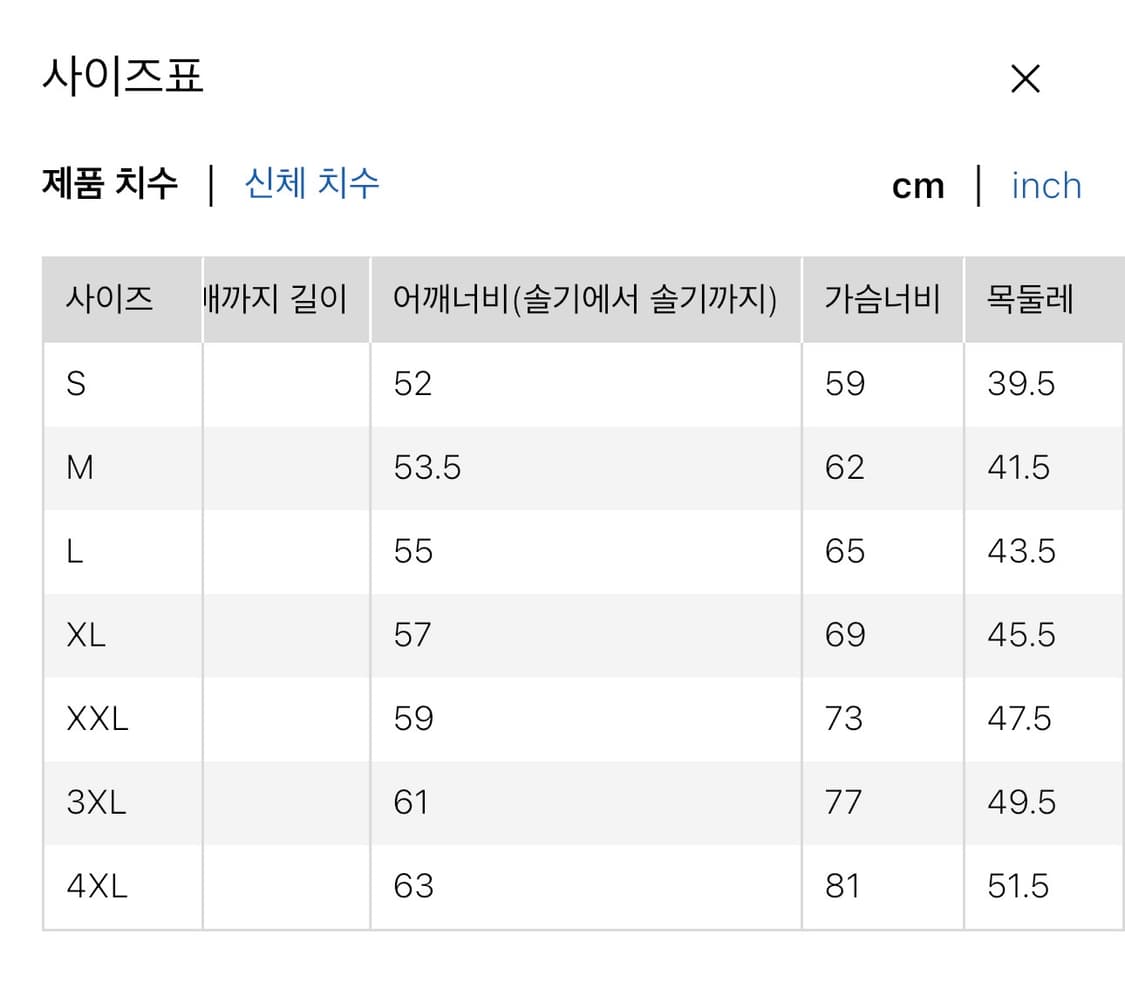Screen dimensions: 1125x996
Task: Select the 어깨너비 column header
Action: point(583,297)
